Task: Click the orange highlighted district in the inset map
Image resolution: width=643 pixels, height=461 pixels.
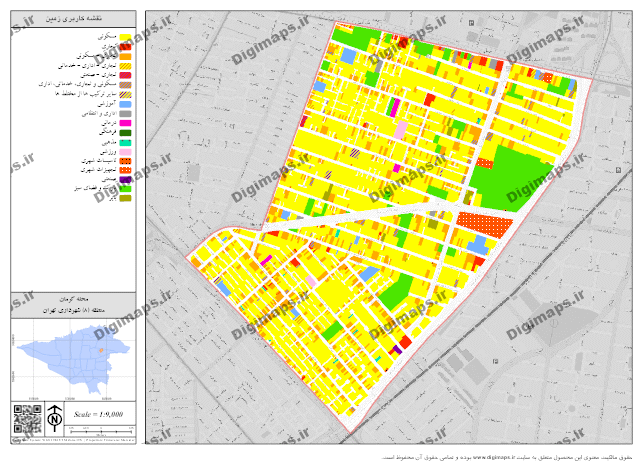Action: tap(101, 351)
